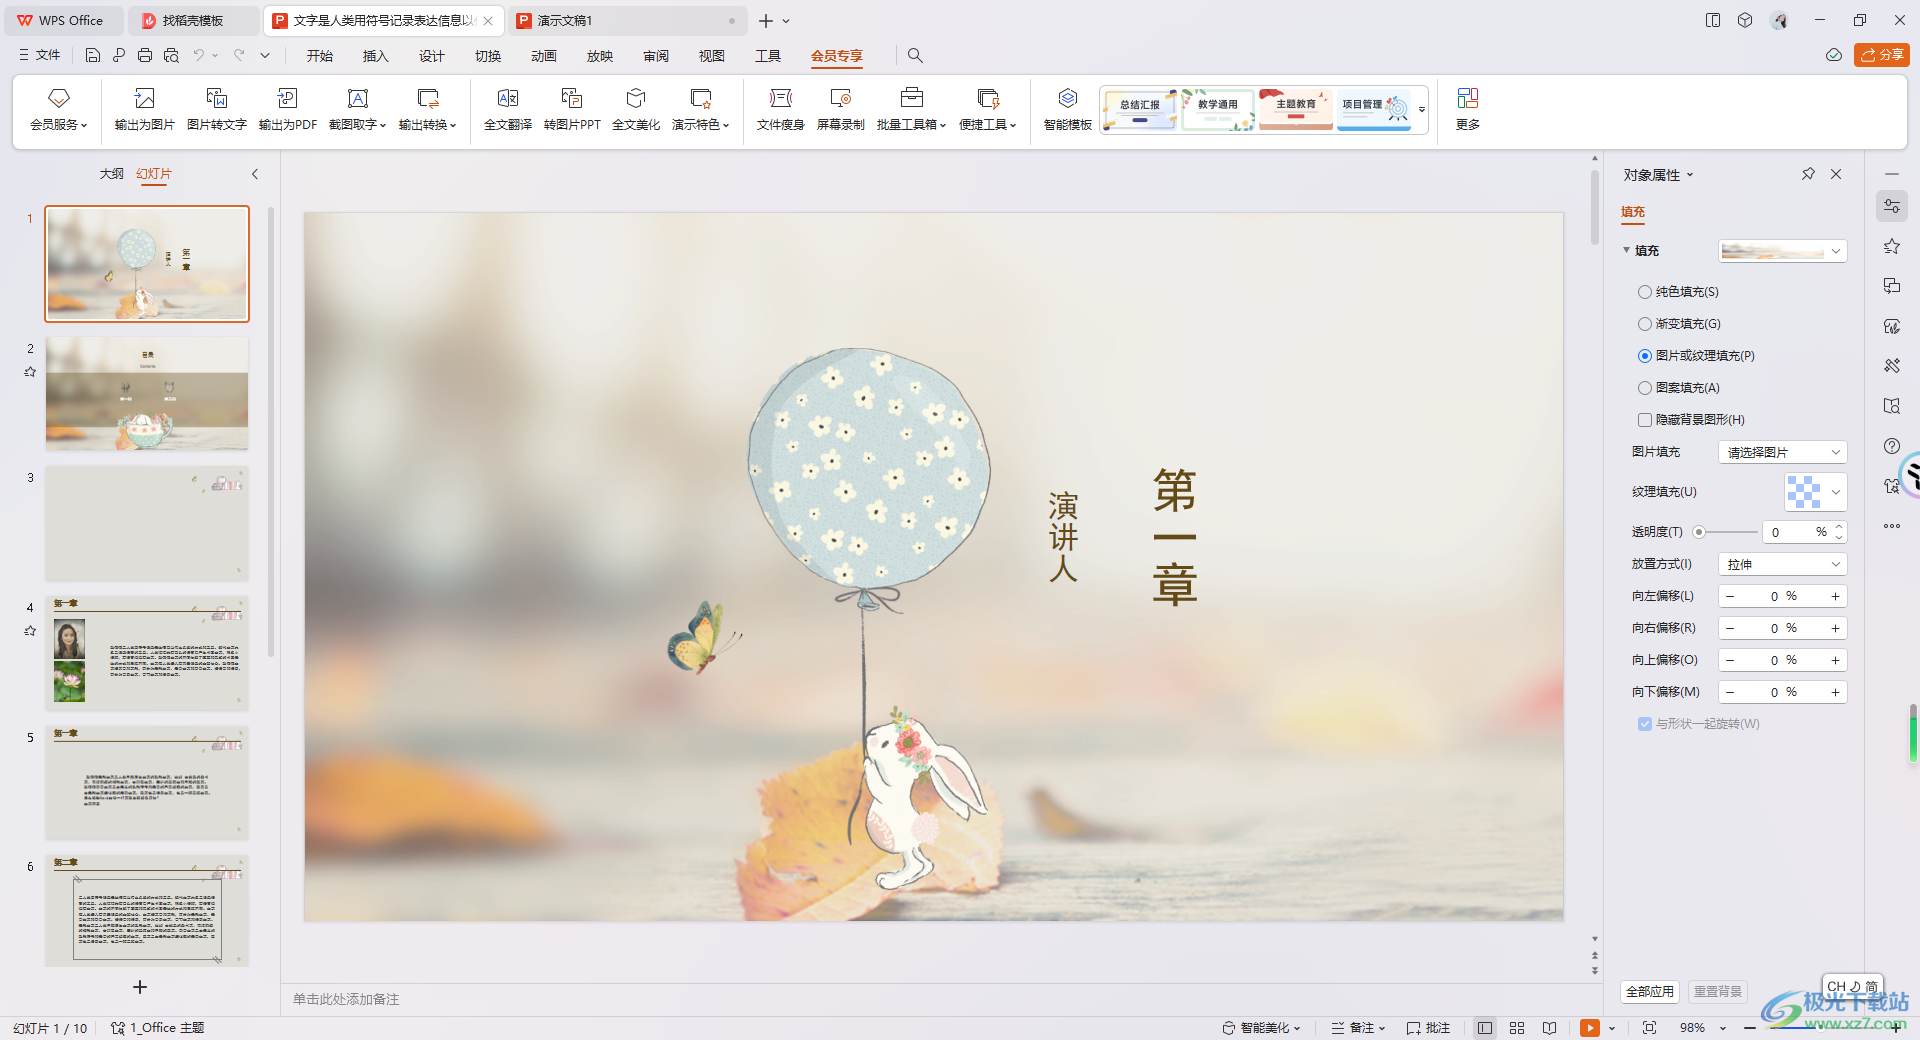Screen dimensions: 1920x1040
Task: Pin the 对象属性 panel
Action: click(1808, 174)
